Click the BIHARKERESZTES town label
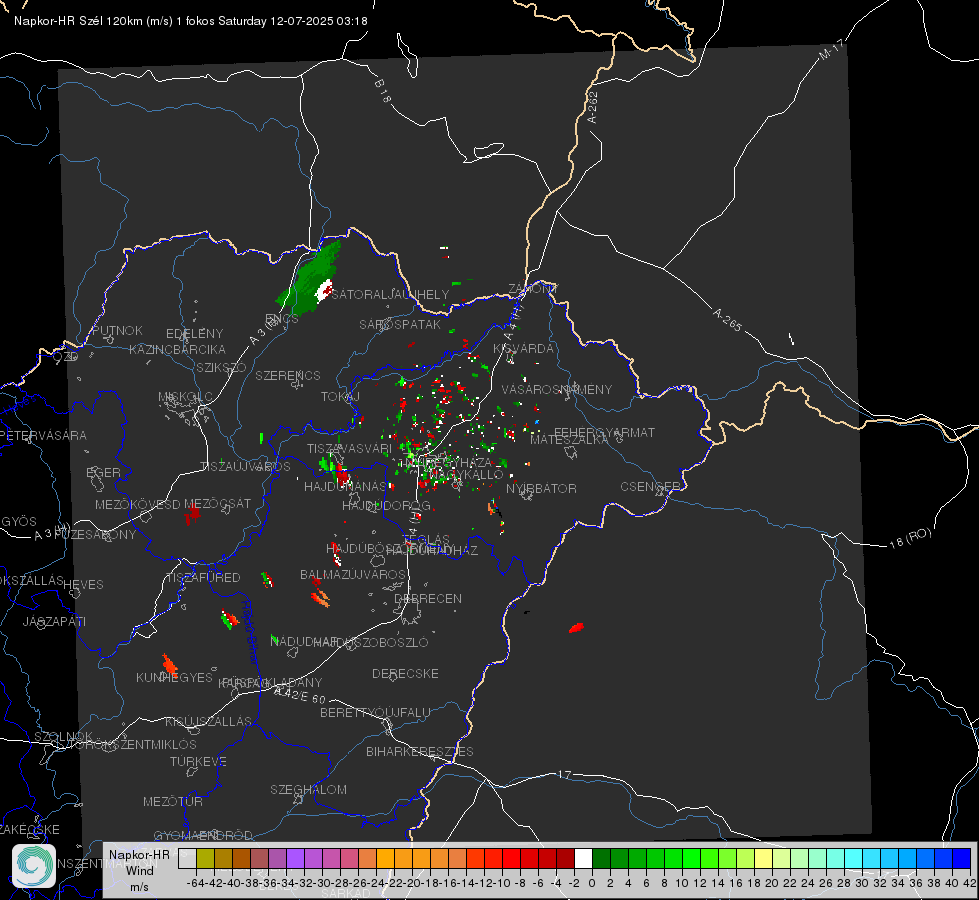 (420, 751)
